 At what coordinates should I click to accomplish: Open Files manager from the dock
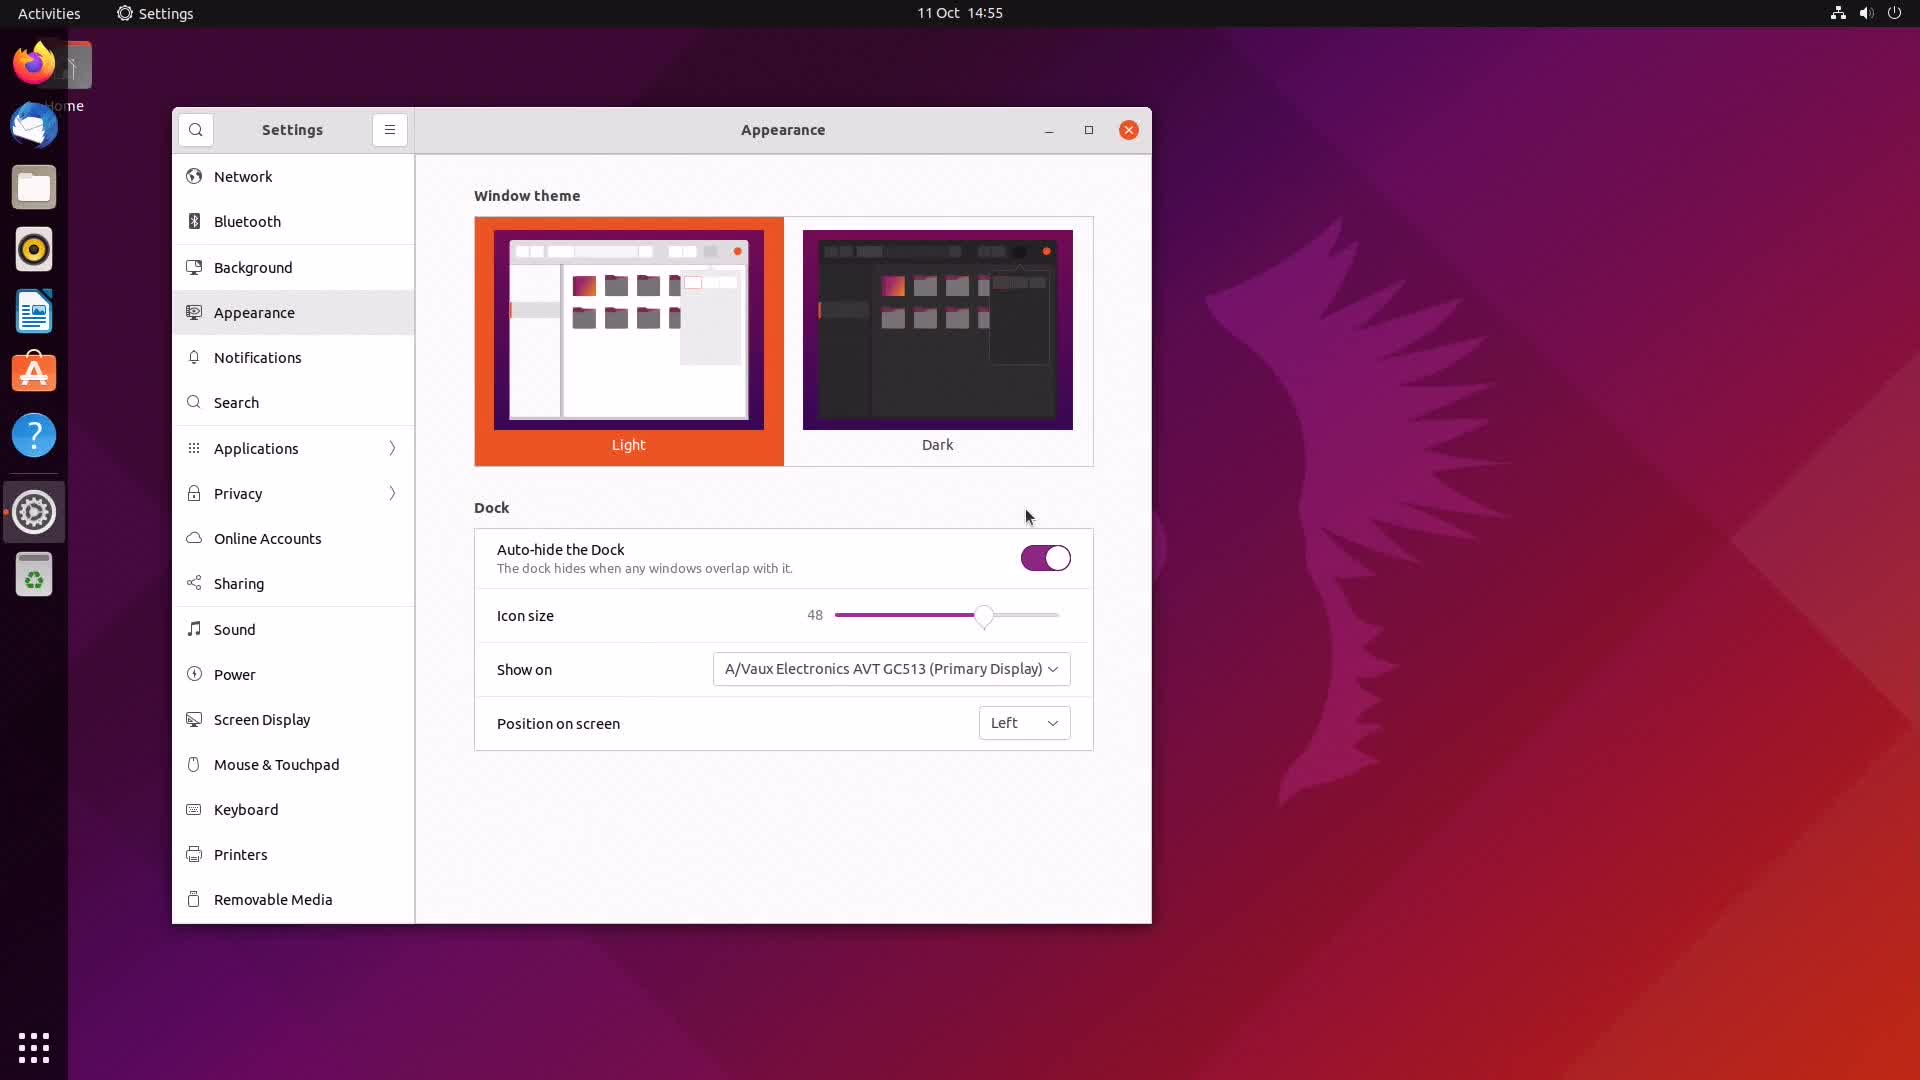[x=34, y=188]
